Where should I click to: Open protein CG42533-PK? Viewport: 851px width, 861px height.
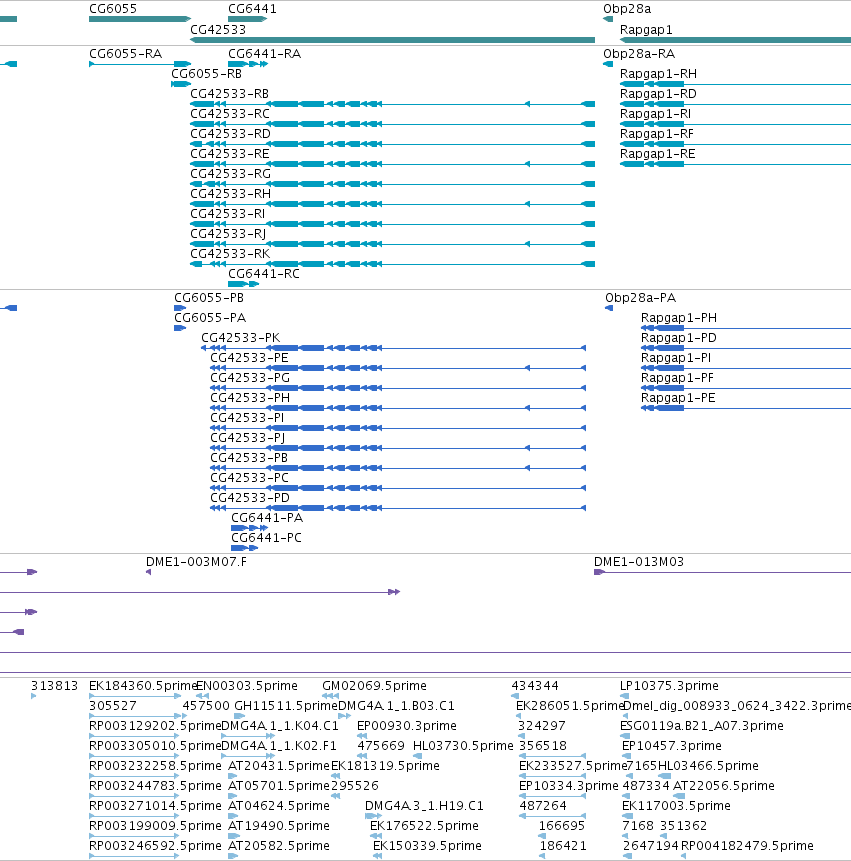pyautogui.click(x=240, y=338)
